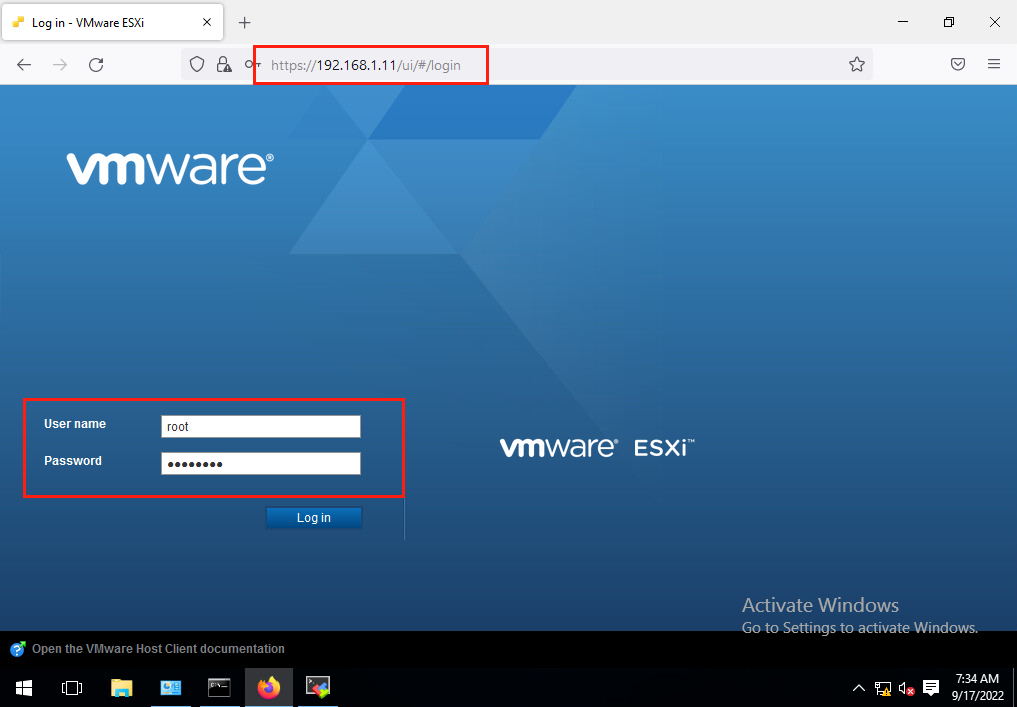
Task: Go forward in browser history
Action: (60, 64)
